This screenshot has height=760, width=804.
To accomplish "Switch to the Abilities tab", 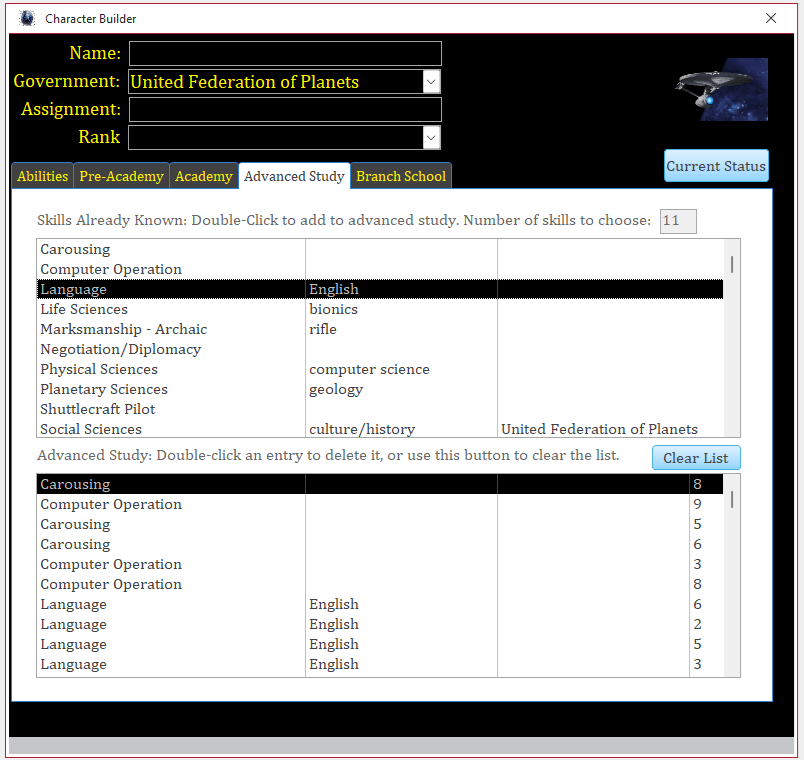I will point(42,176).
